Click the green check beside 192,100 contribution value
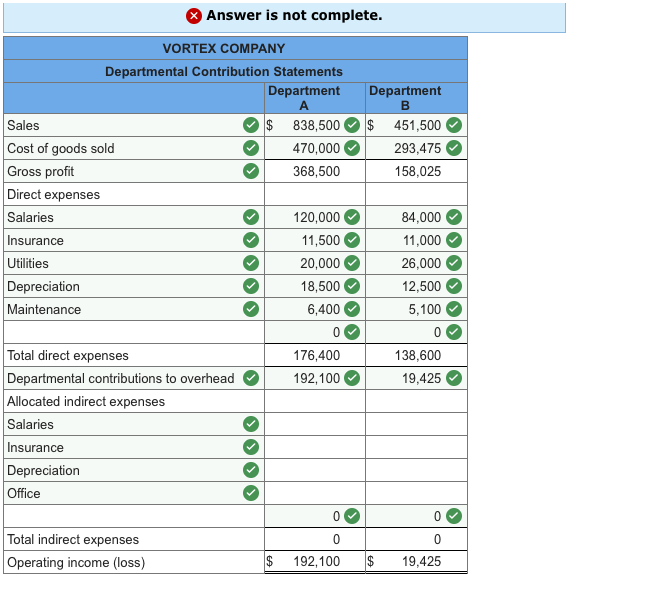The image size is (652, 589). [x=352, y=378]
